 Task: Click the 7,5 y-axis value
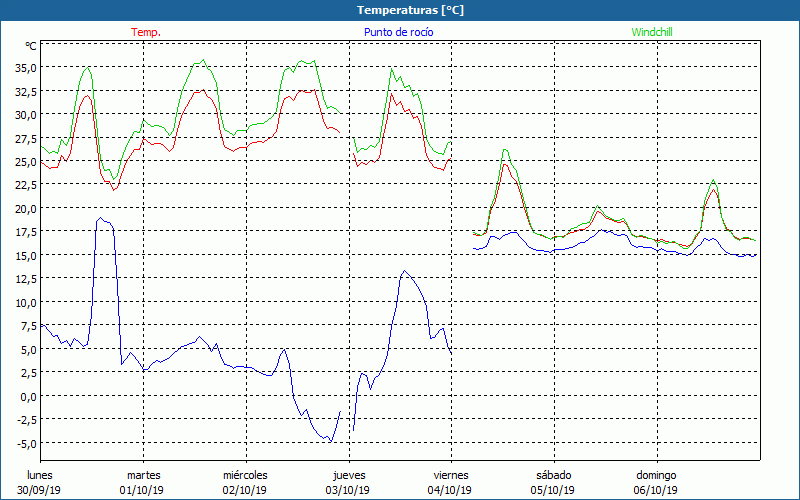click(x=29, y=326)
